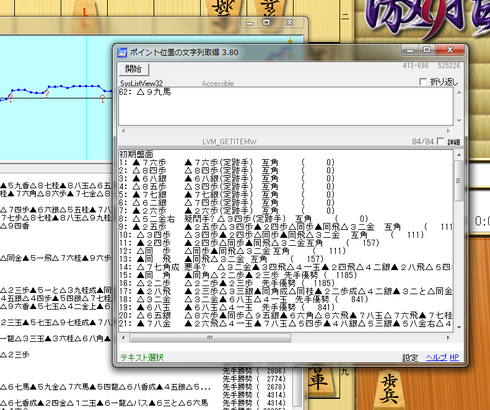
Task: Click the △9四香 line in the background analysis list
Action: click(x=15, y=226)
